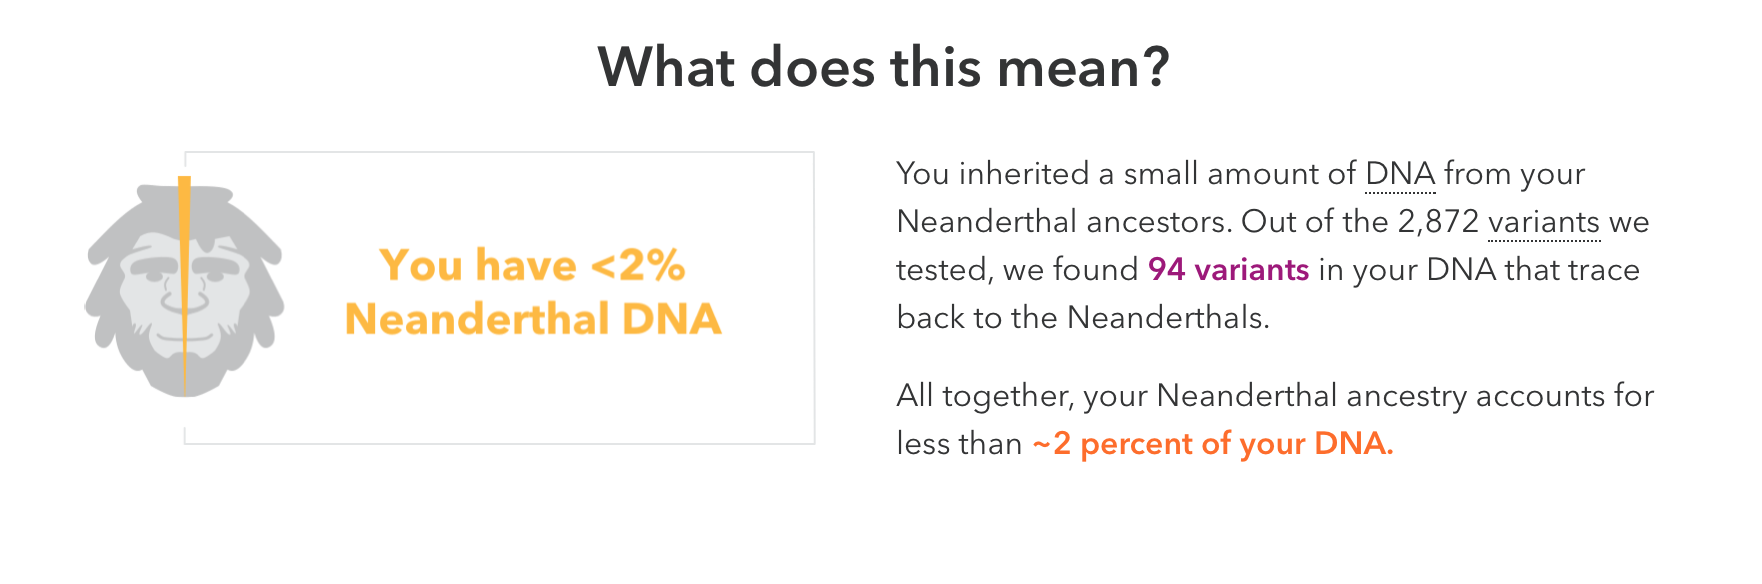
Task: Click 'You have <2%' orange headline
Action: 532,266
